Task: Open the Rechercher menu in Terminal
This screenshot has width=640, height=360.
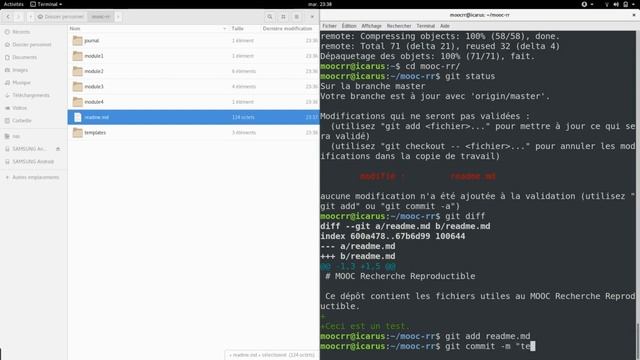Action: click(399, 26)
